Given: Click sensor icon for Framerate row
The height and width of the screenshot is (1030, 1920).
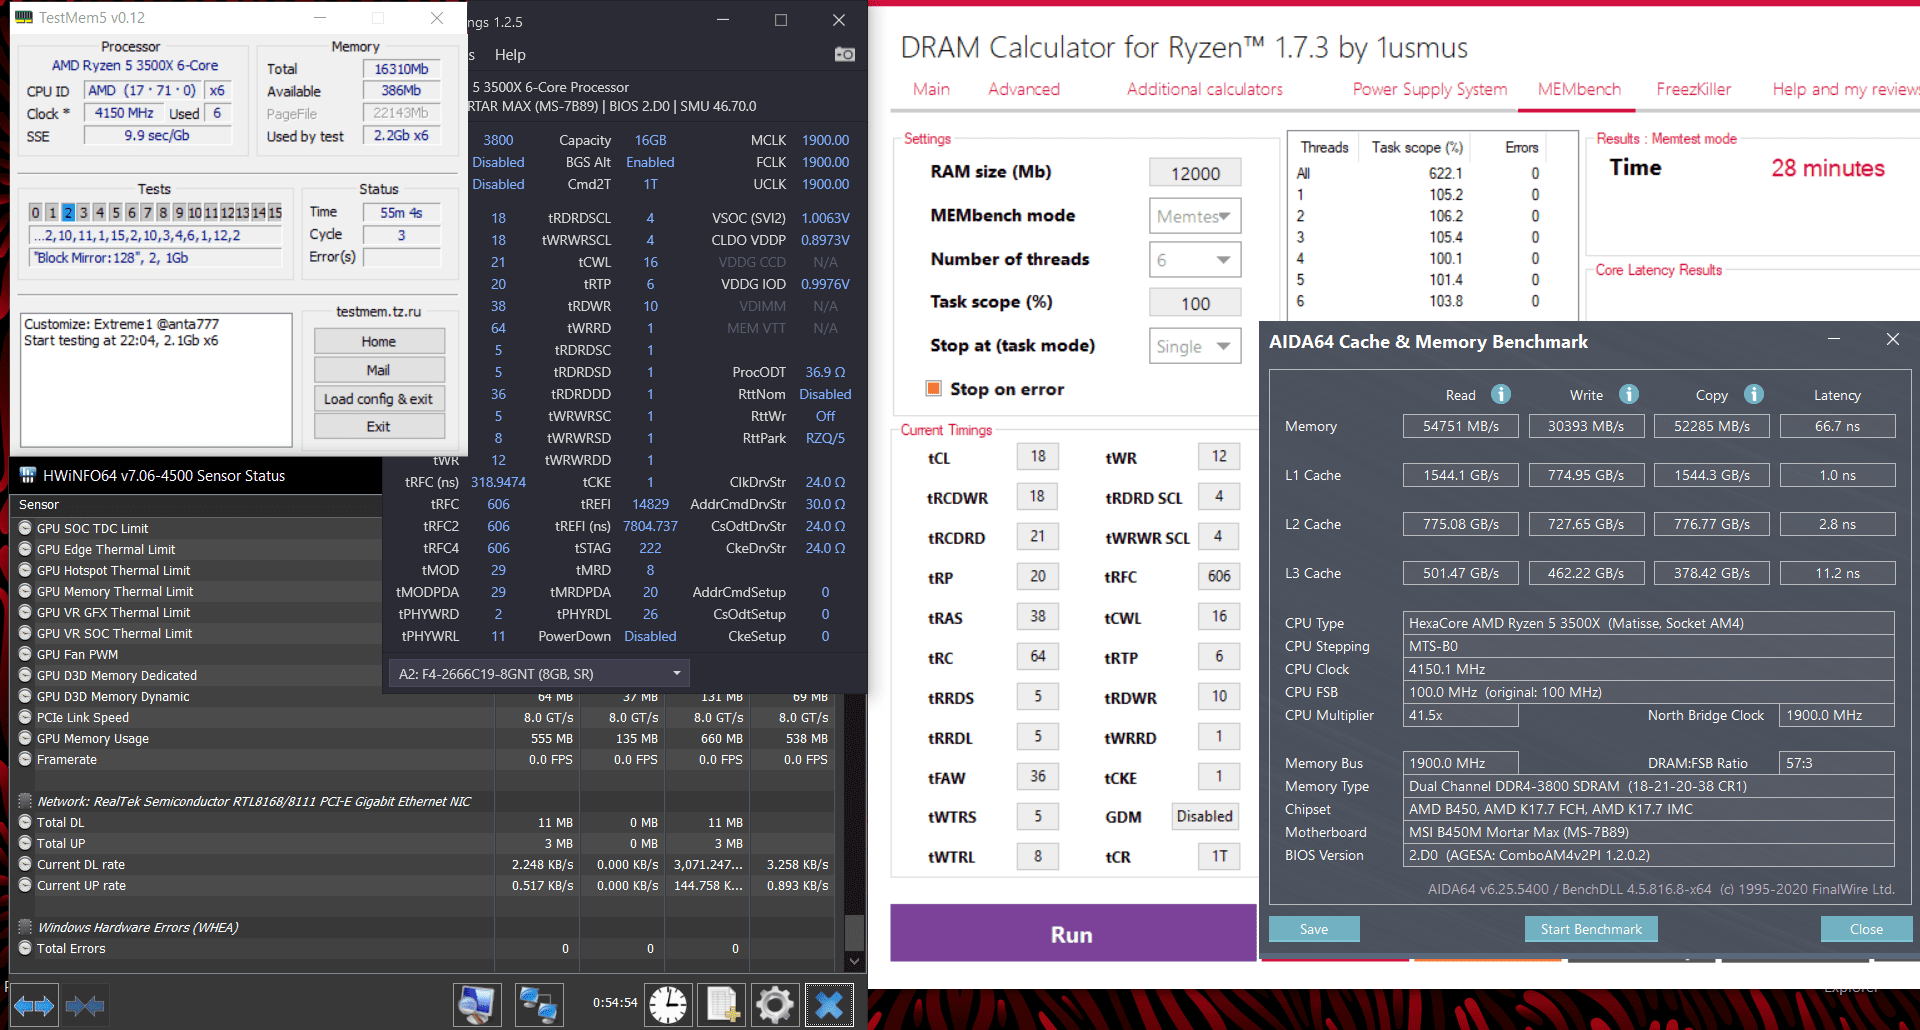Looking at the screenshot, I should click(x=26, y=759).
